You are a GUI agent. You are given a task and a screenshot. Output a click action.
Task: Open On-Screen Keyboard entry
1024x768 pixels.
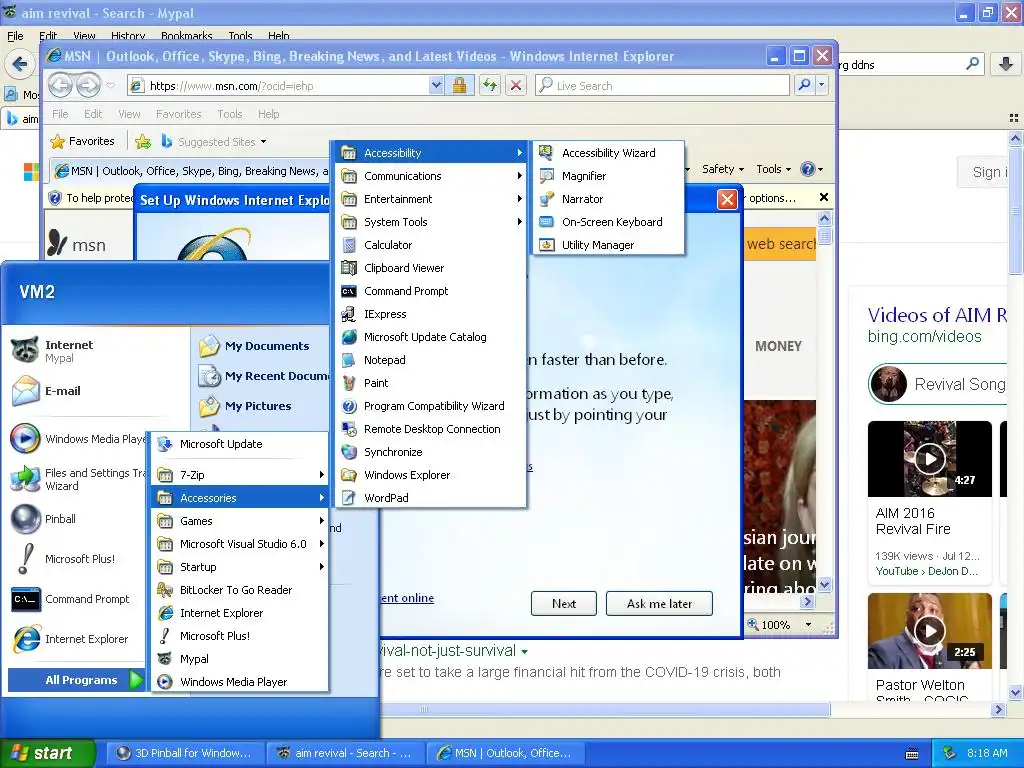point(608,222)
